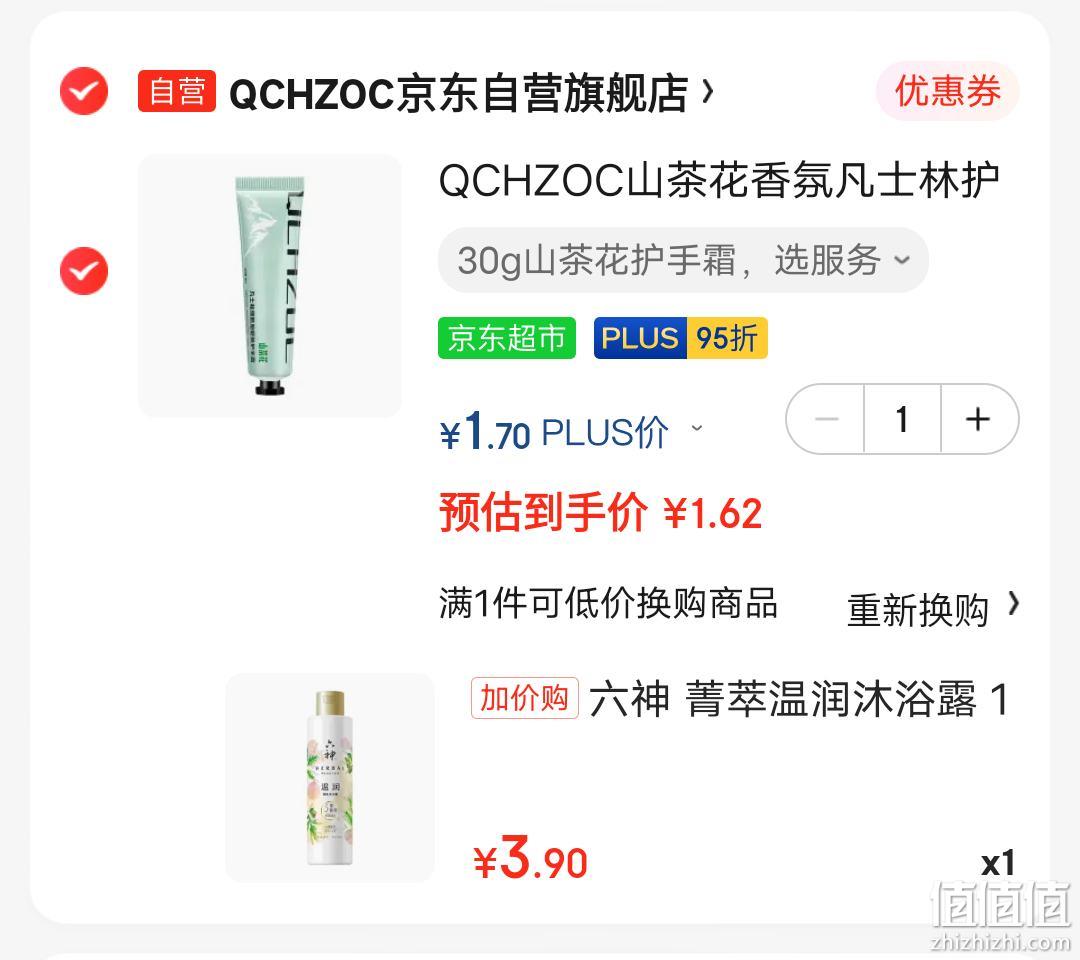
Task: Expand the 30g山茶花护手霜 spec selector
Action: point(683,260)
